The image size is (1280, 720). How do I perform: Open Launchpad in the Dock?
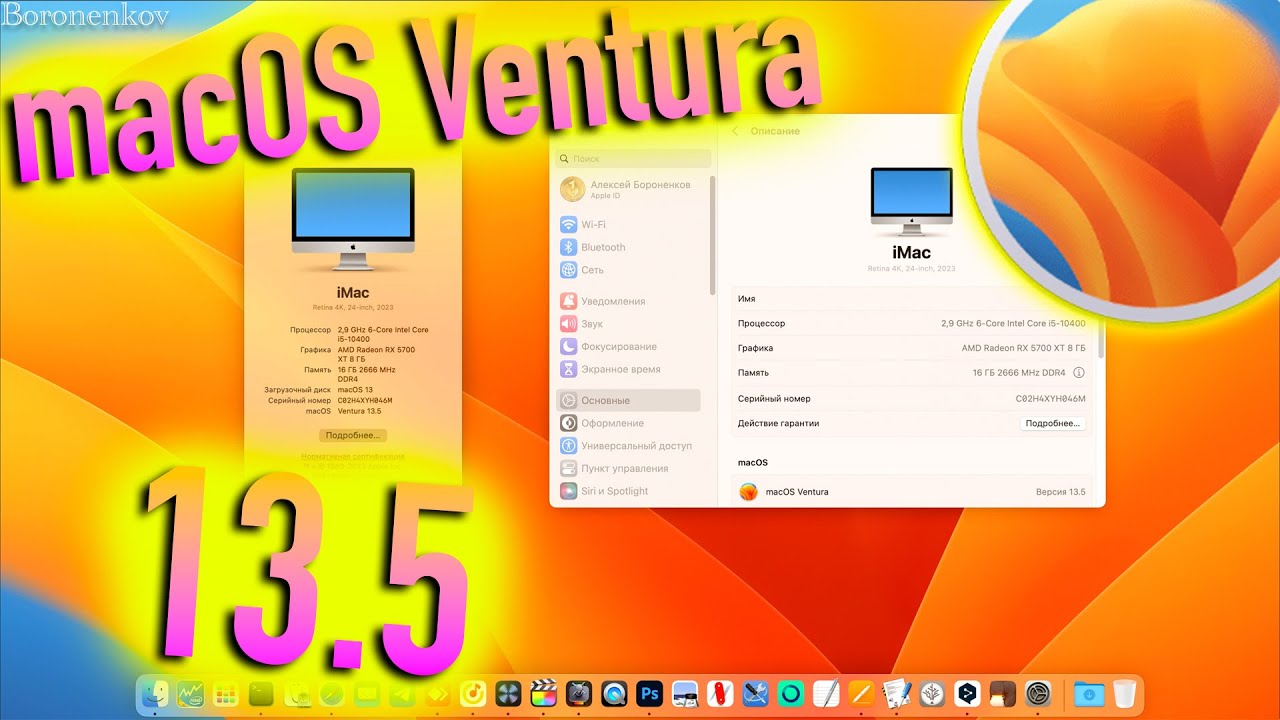(x=225, y=692)
